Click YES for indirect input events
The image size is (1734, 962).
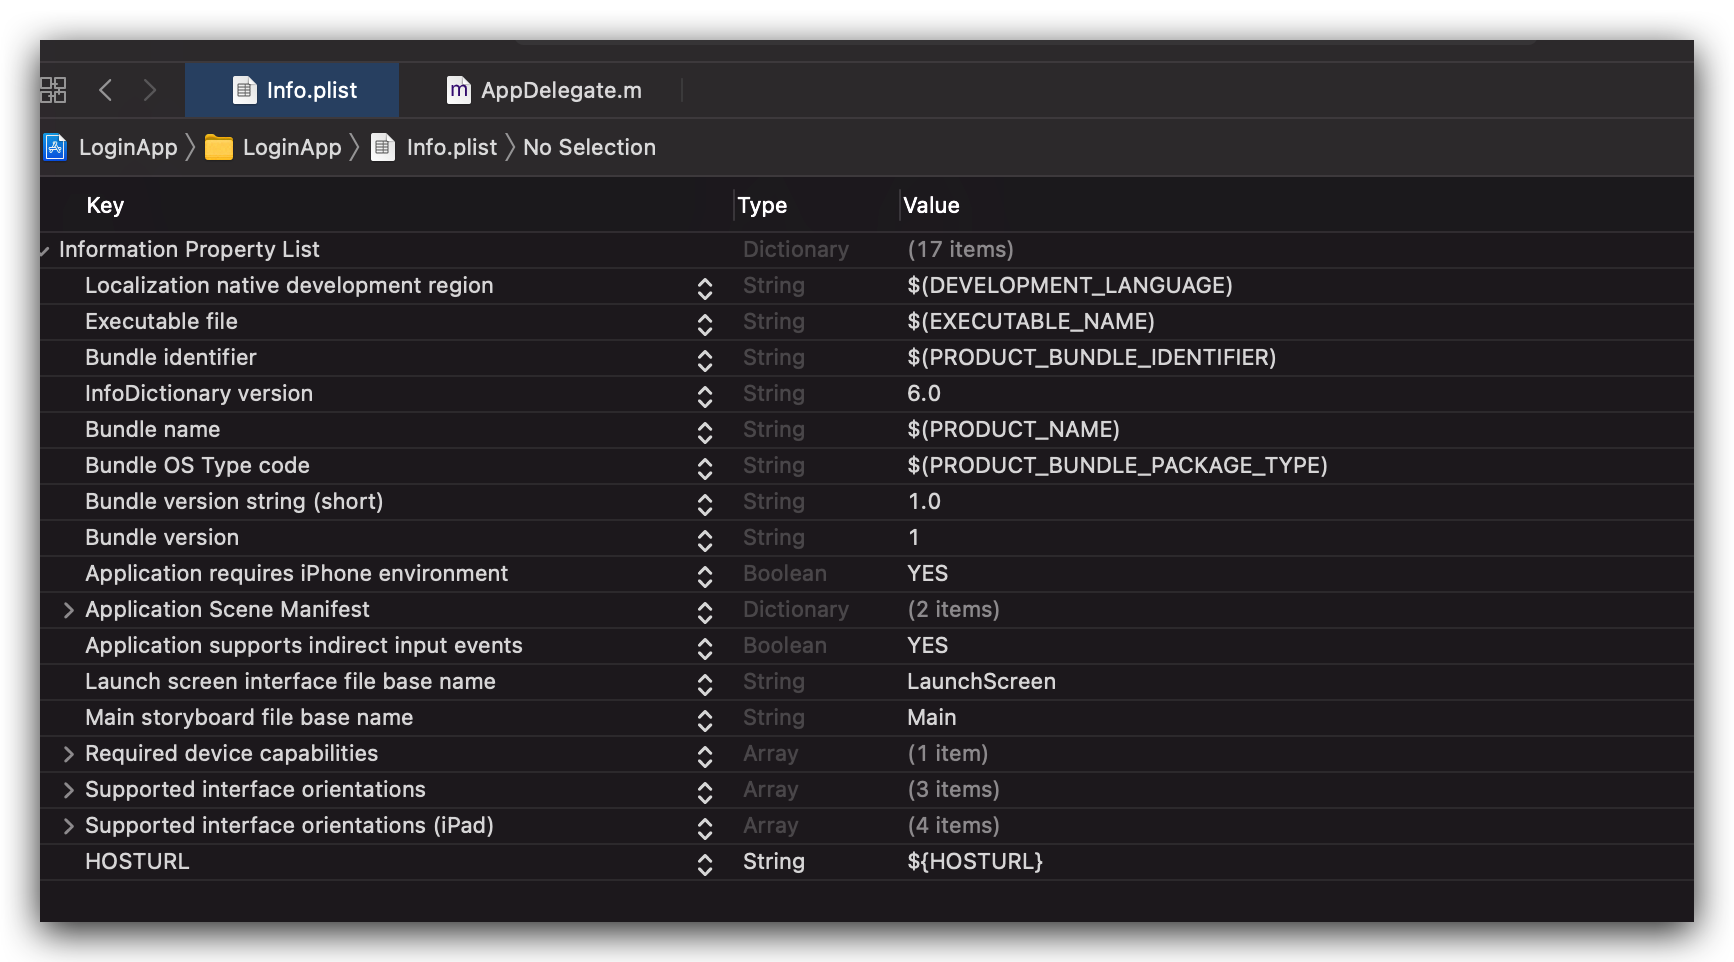[928, 645]
